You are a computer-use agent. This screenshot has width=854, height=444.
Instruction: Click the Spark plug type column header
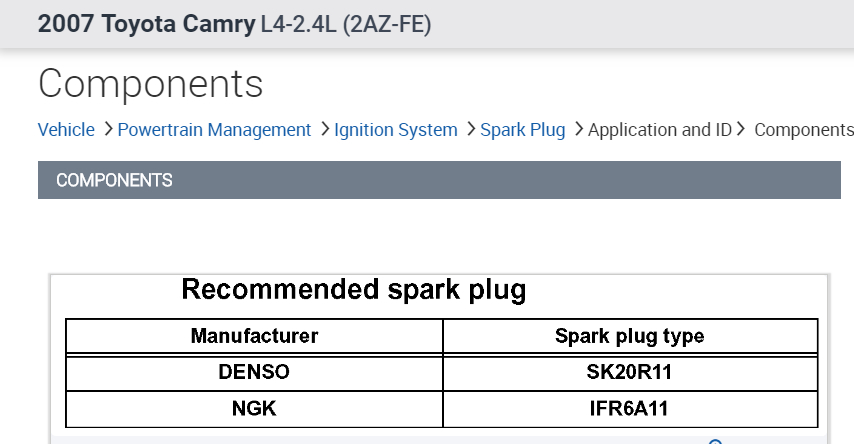629,337
